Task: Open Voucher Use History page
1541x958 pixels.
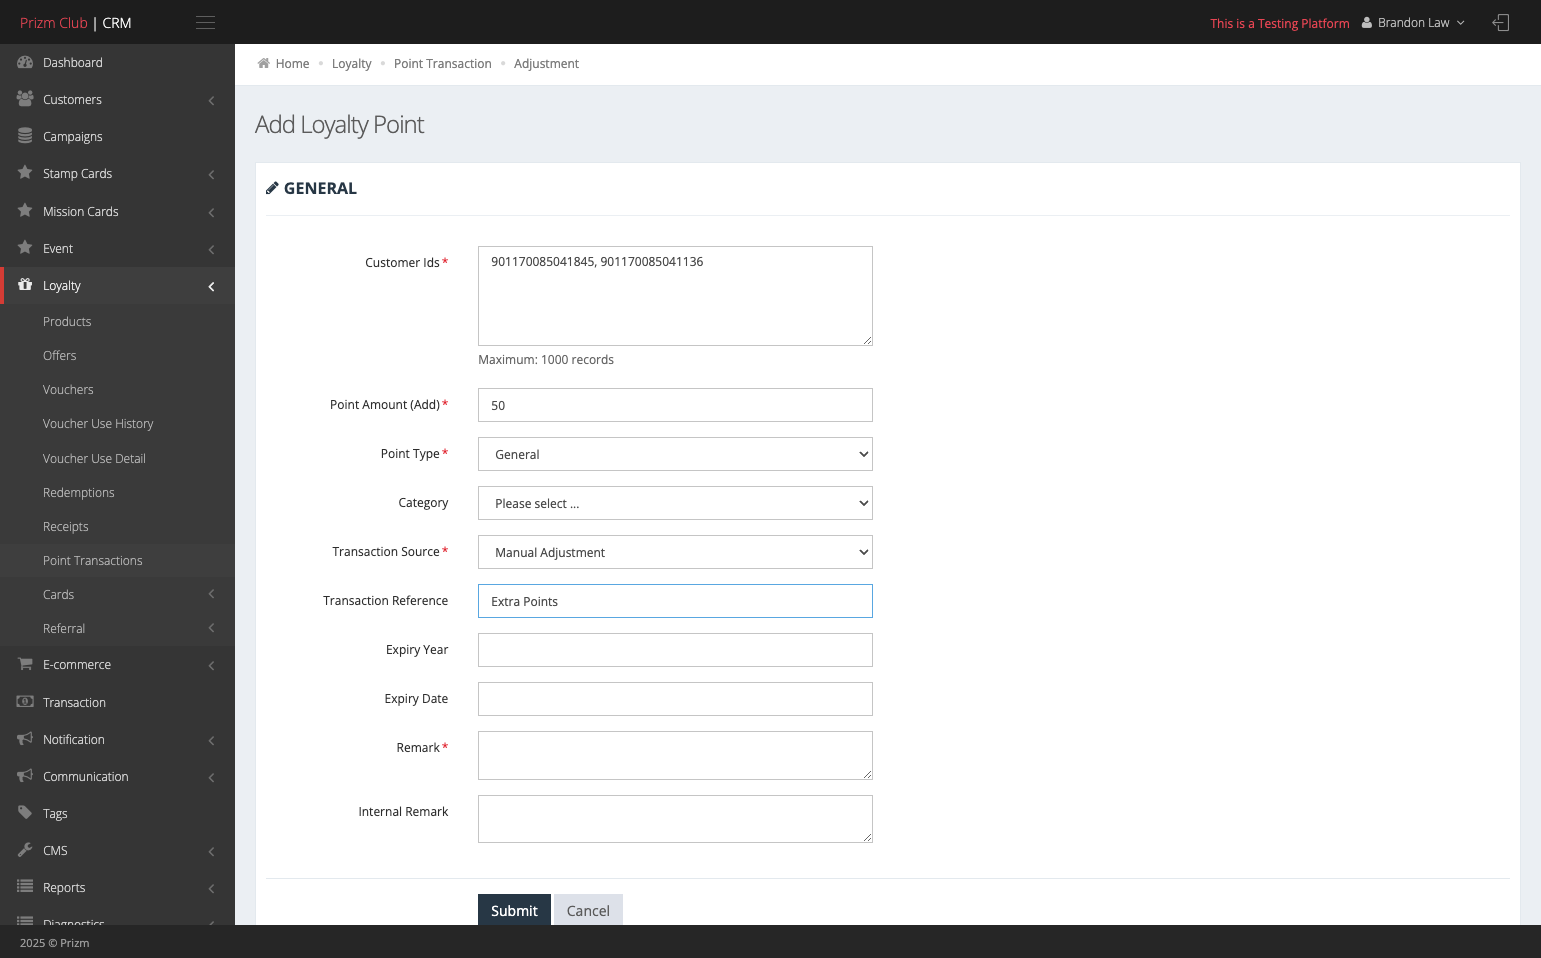Action: pyautogui.click(x=98, y=423)
